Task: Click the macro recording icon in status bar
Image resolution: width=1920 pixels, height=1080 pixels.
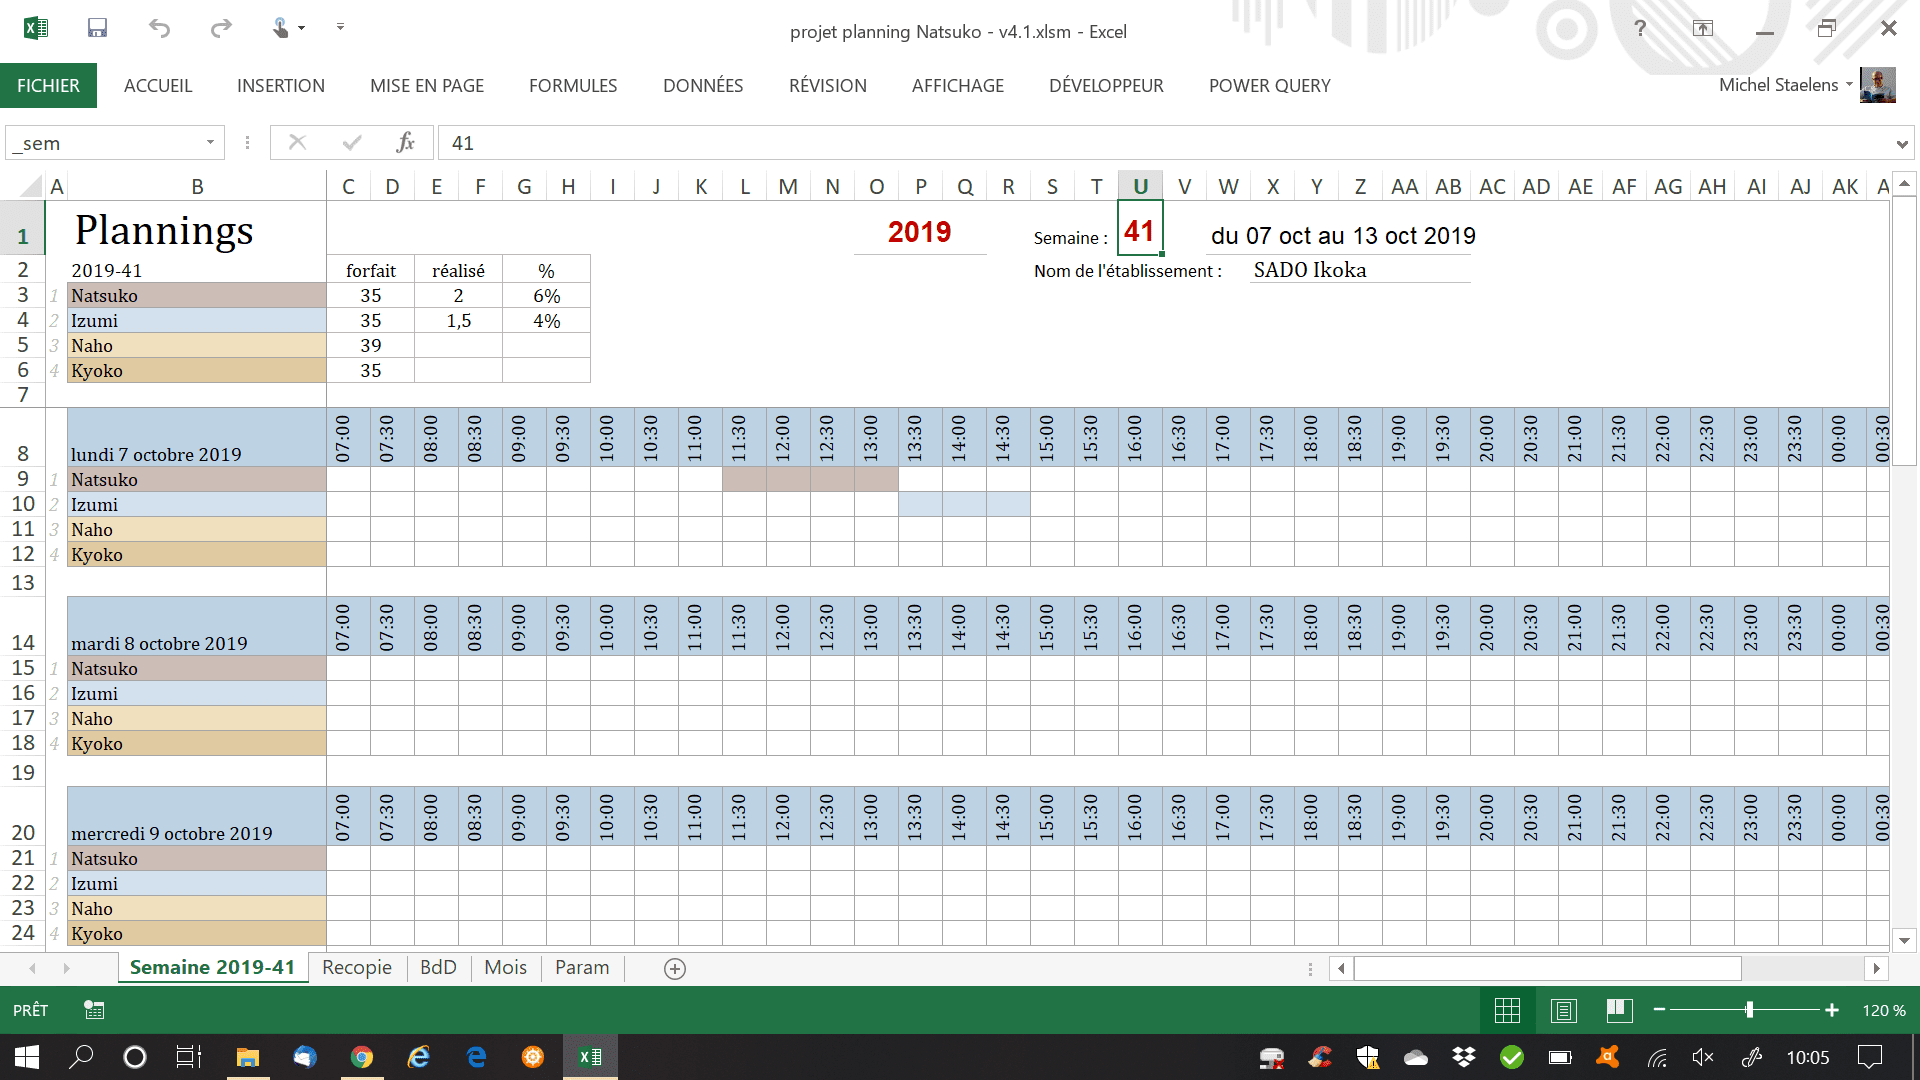Action: pos(94,1010)
